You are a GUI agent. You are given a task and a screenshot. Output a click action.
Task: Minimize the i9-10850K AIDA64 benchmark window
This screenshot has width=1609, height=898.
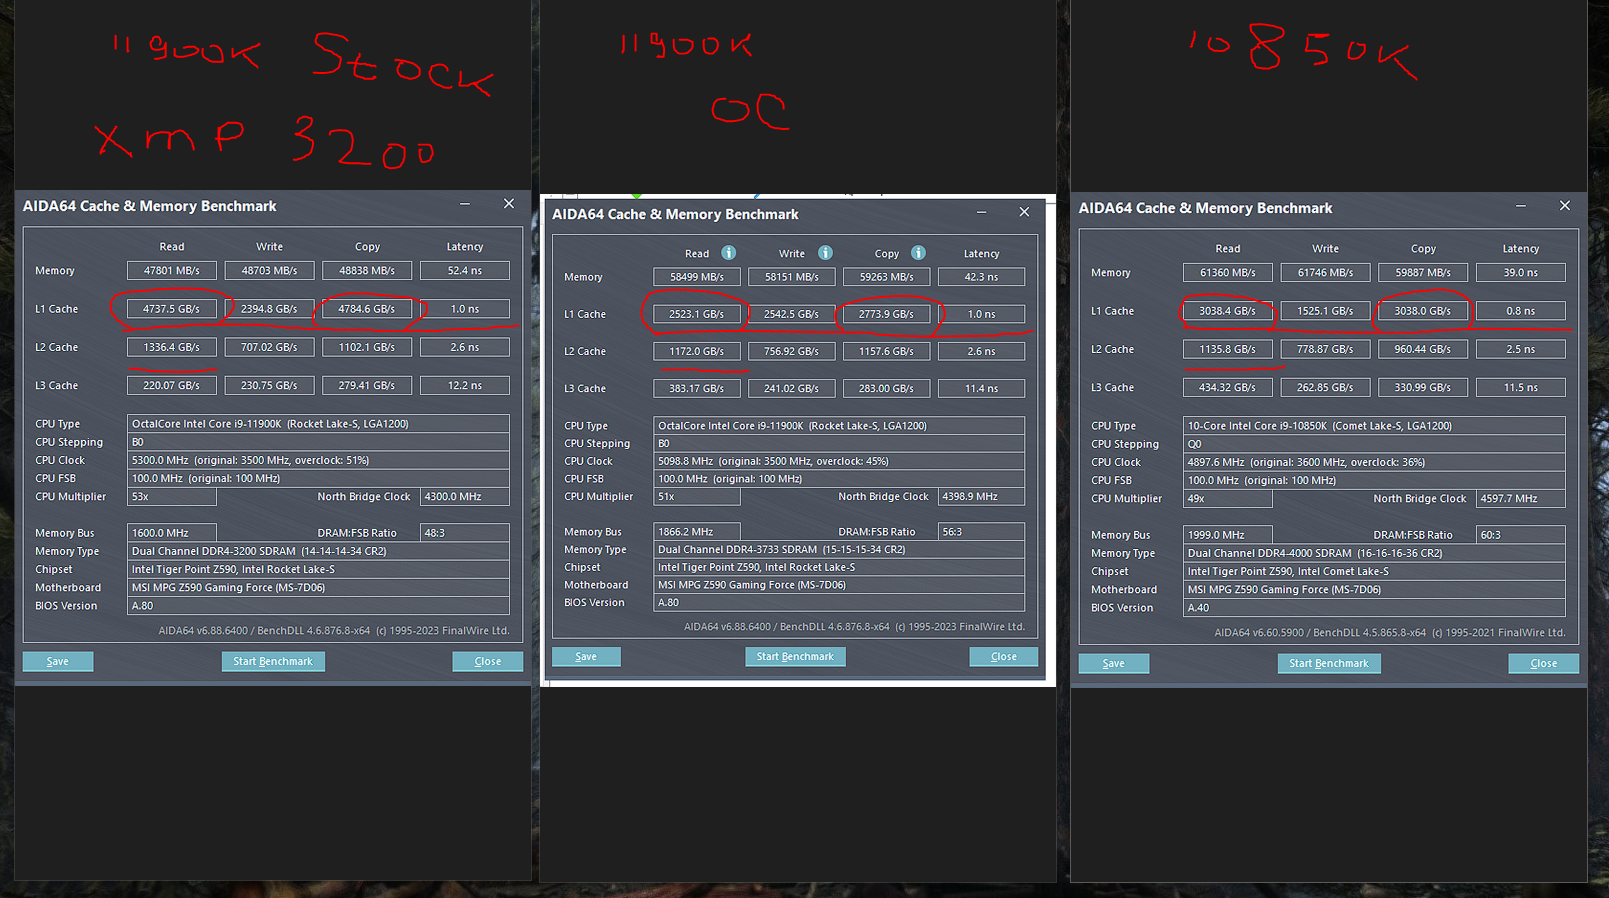1521,206
